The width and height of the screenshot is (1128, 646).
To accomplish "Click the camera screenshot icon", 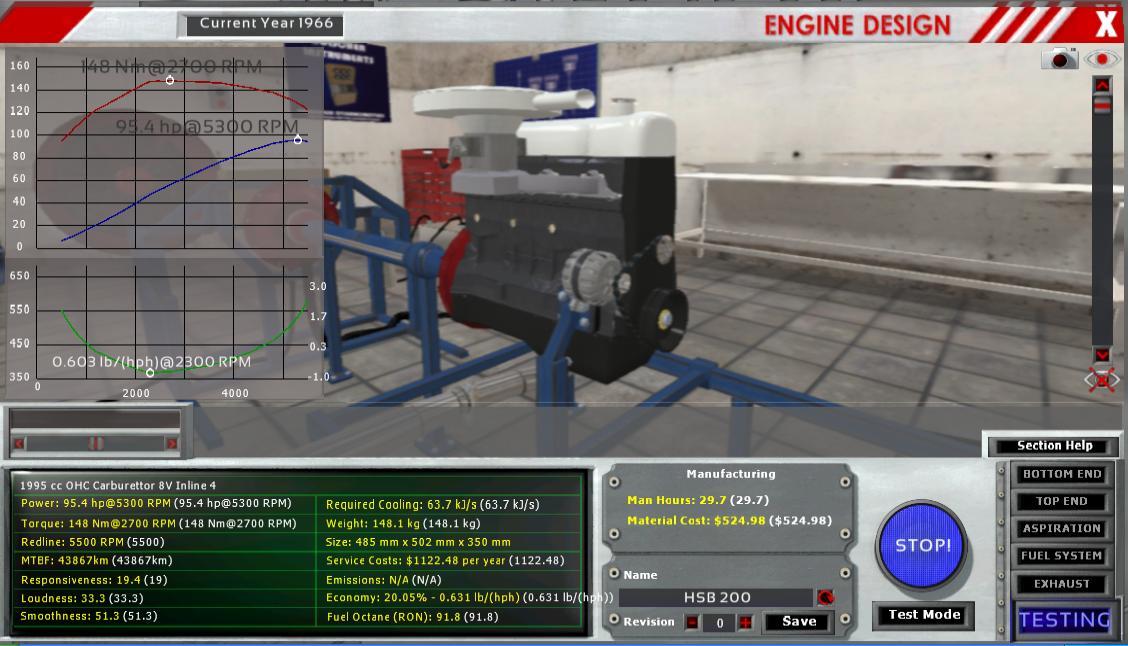I will point(1059,59).
